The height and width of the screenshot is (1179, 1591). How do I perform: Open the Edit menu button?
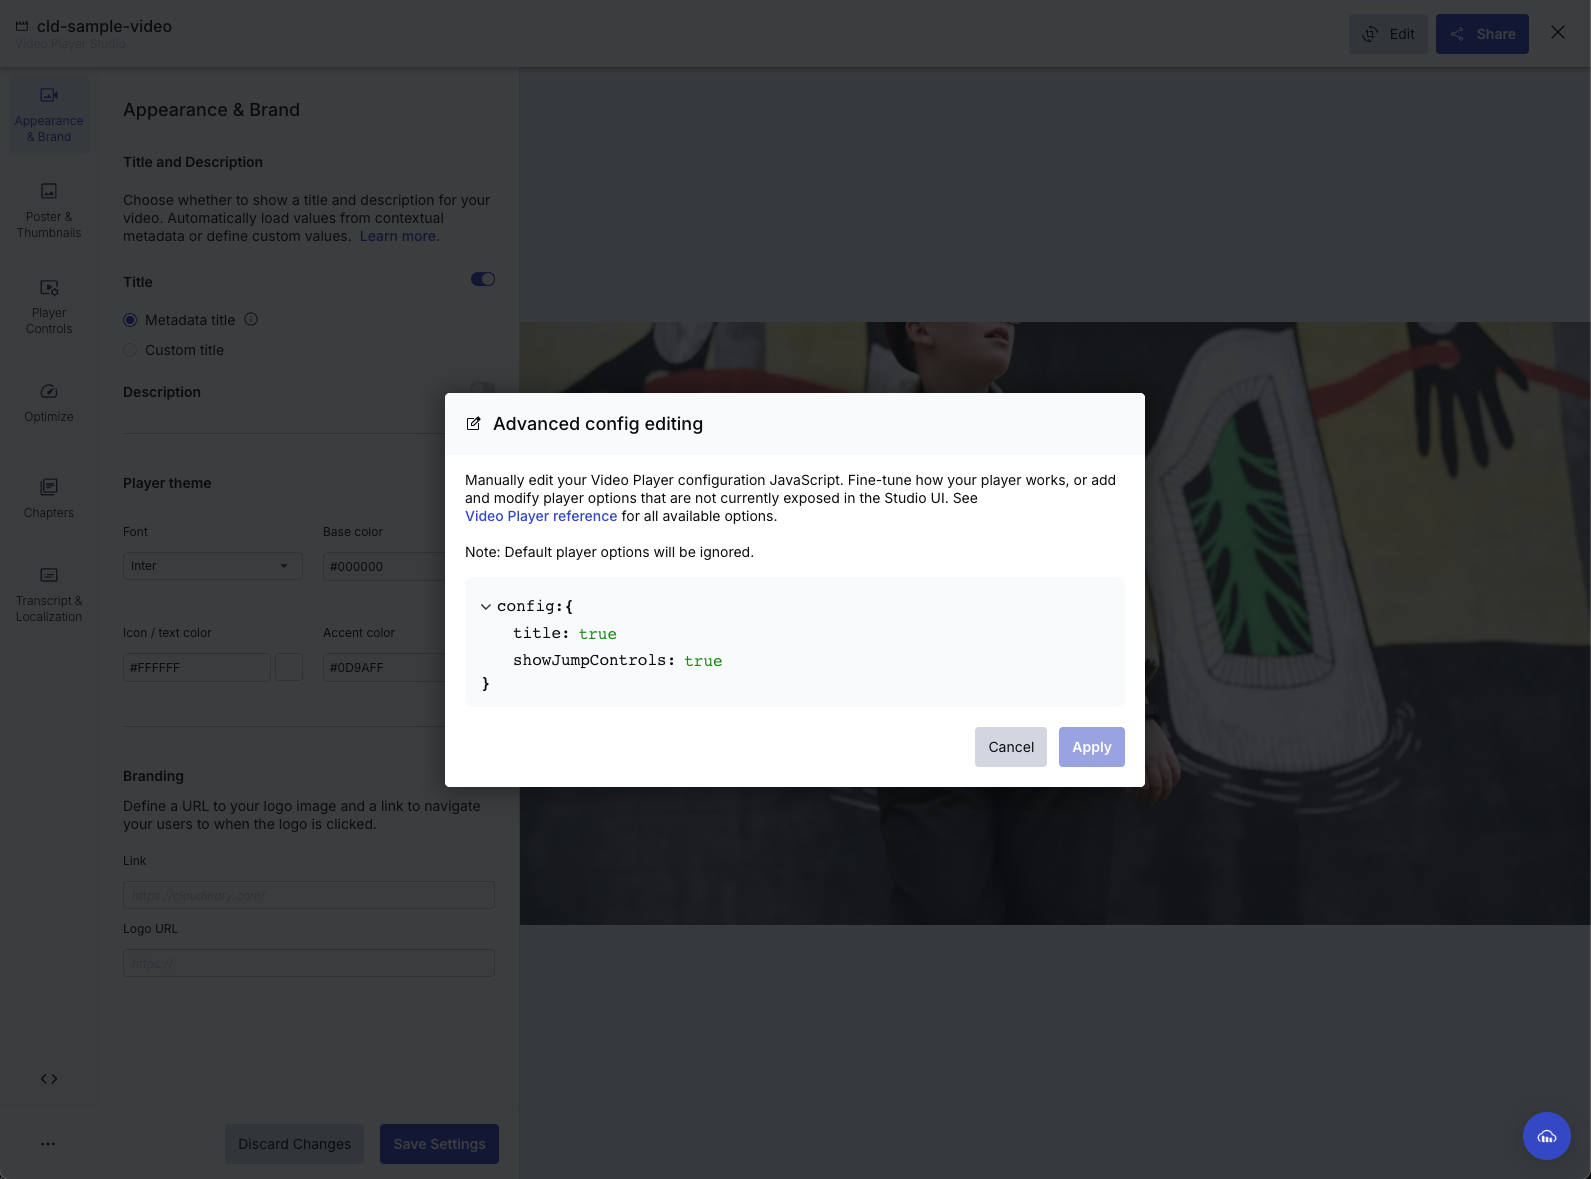(x=1388, y=34)
